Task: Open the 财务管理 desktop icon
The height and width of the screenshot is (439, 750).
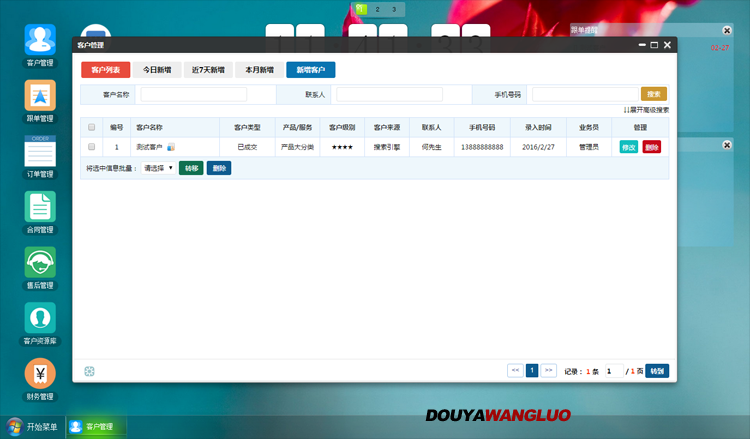Action: [40, 373]
